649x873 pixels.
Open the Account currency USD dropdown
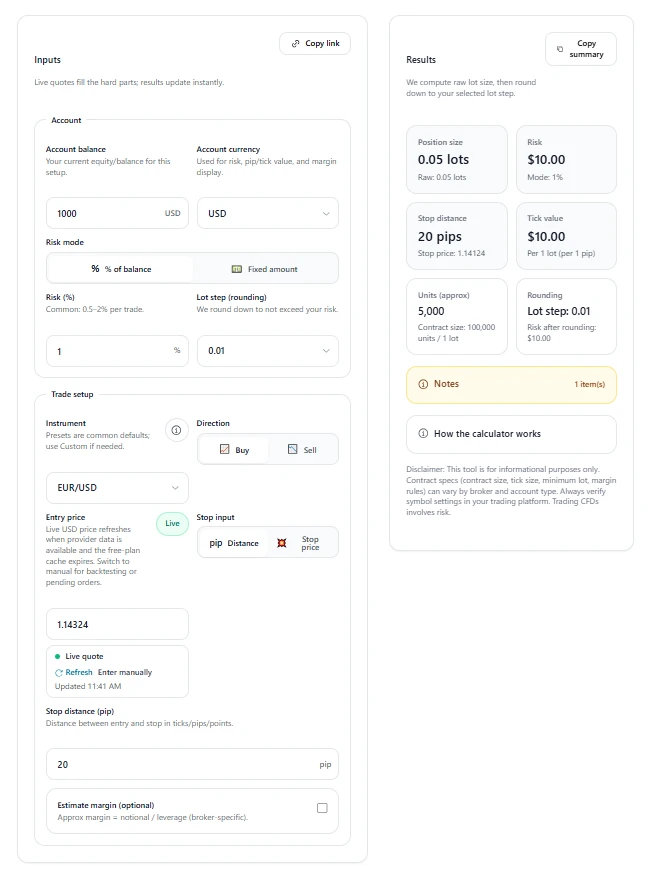coord(268,213)
